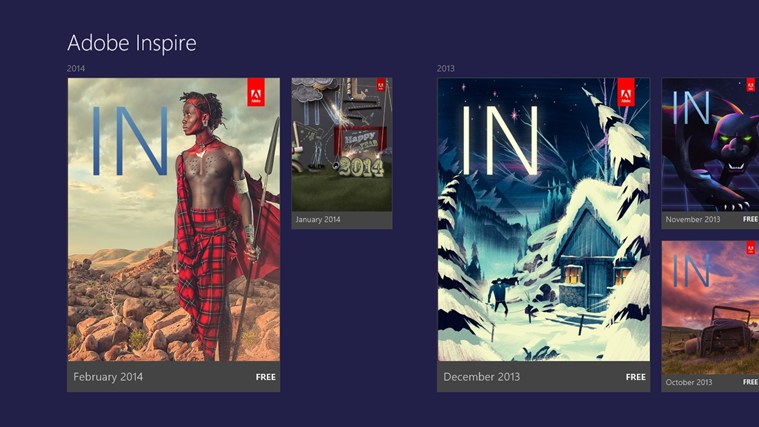Select the 2014 group header
This screenshot has height=427, width=759.
coord(76,68)
